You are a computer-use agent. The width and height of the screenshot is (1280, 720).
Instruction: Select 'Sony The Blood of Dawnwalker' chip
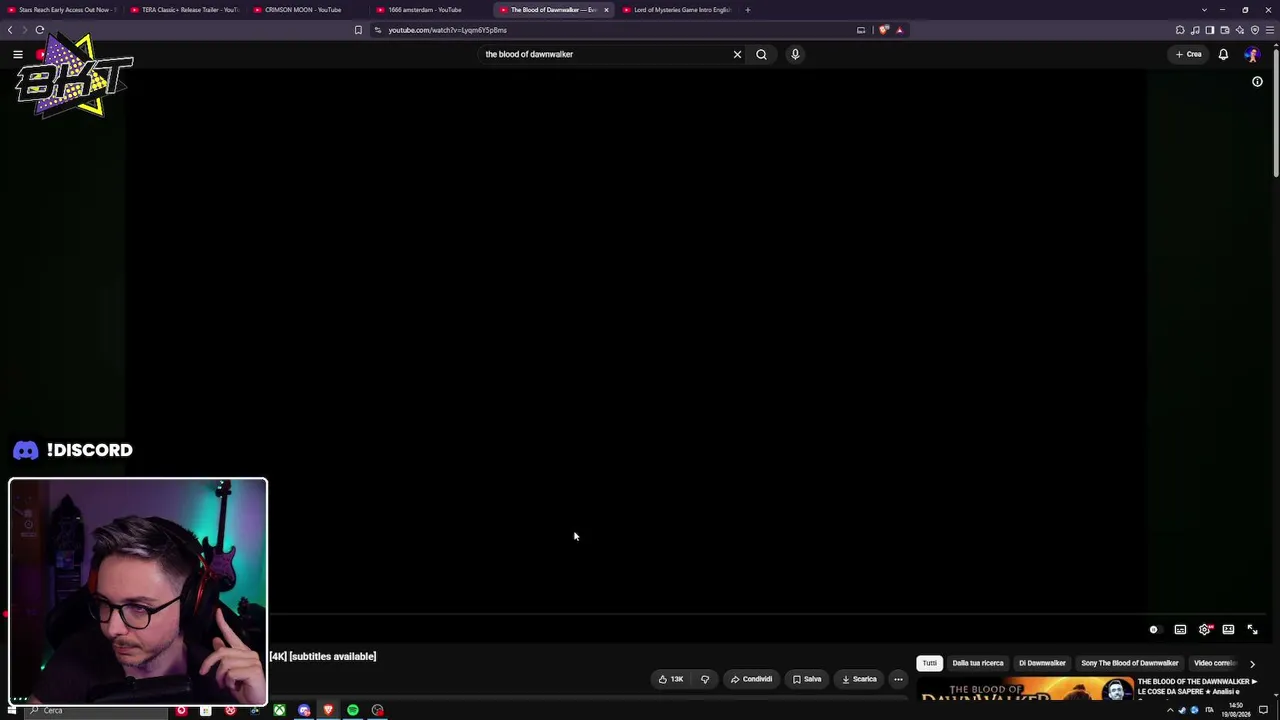click(x=1130, y=663)
